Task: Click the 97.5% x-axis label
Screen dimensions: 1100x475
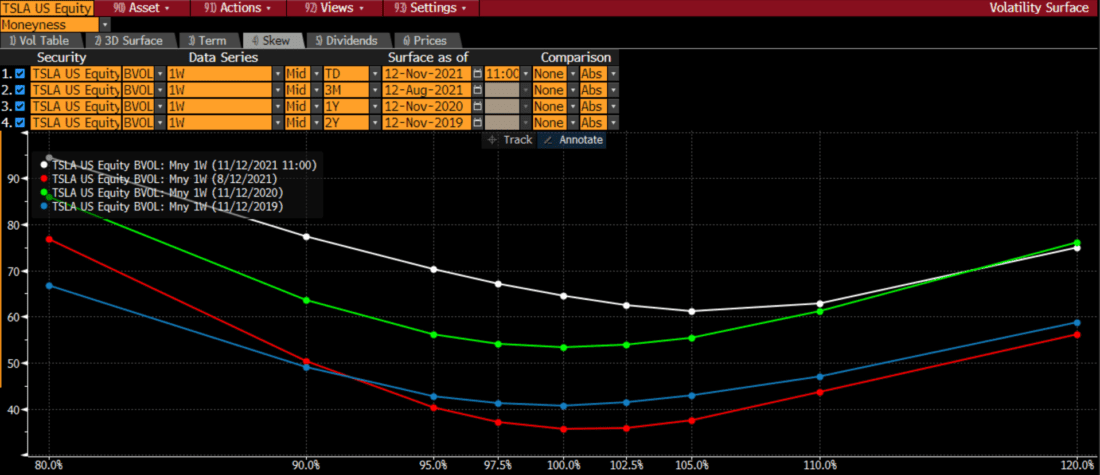Action: (x=499, y=465)
